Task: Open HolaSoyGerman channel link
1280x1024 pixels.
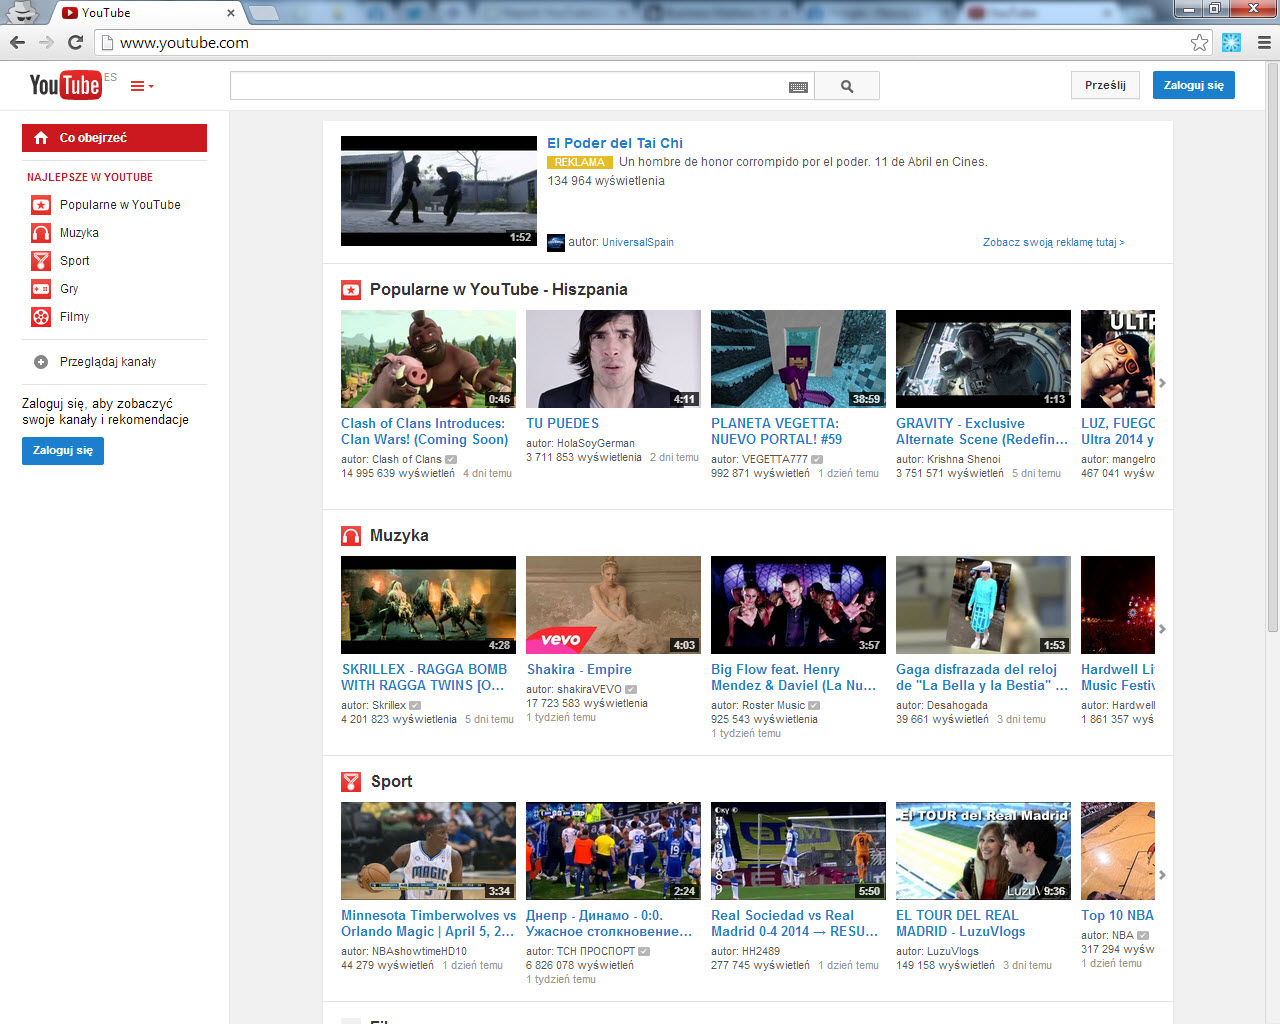Action: 596,443
